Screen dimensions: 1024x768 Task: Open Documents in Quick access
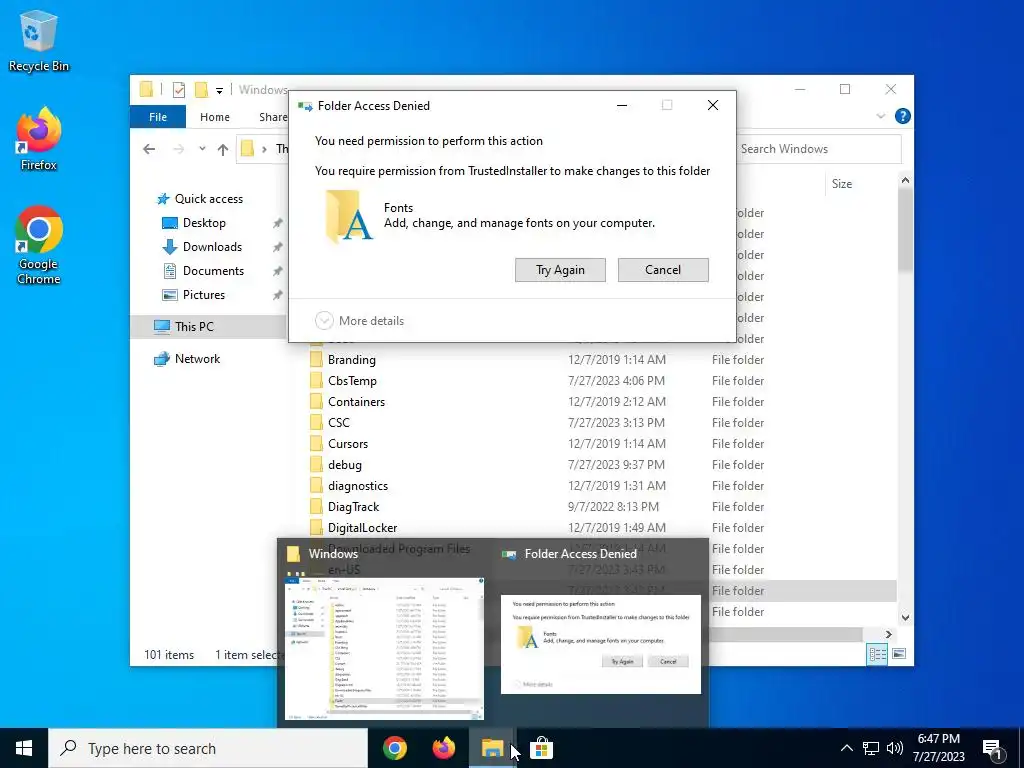click(203, 271)
